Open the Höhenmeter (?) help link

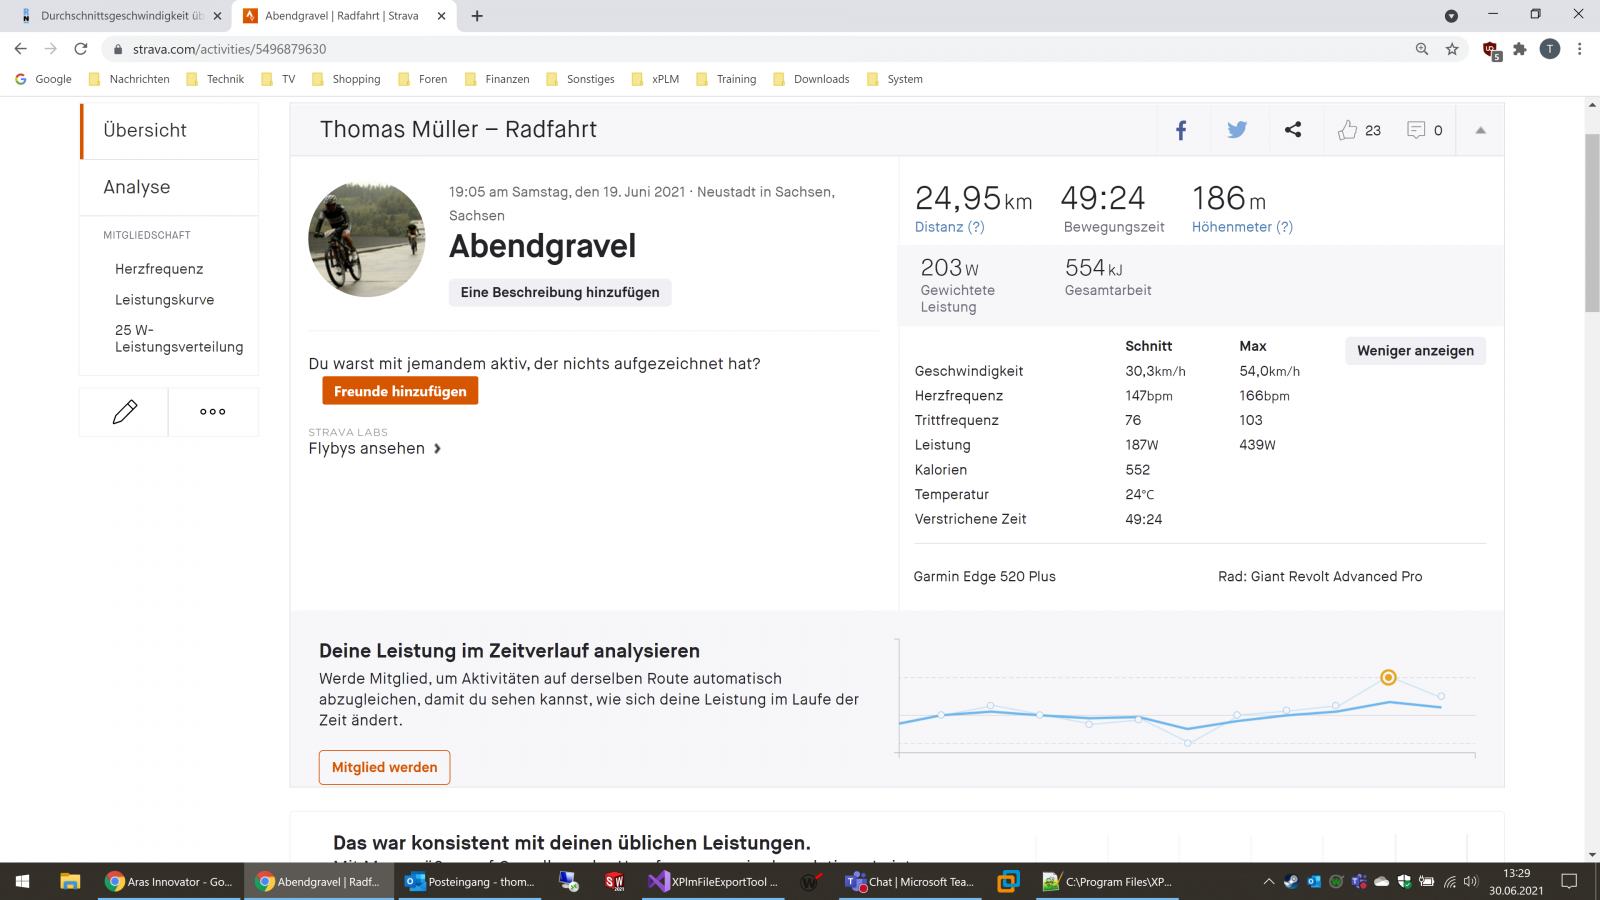click(1242, 227)
